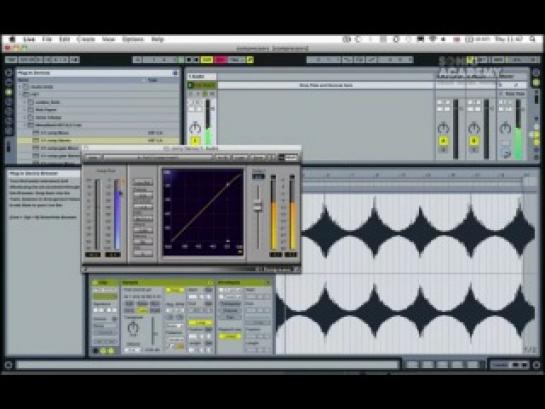Move the plug-in output fader handle
Viewport: 545px width, 409px height.
point(258,206)
